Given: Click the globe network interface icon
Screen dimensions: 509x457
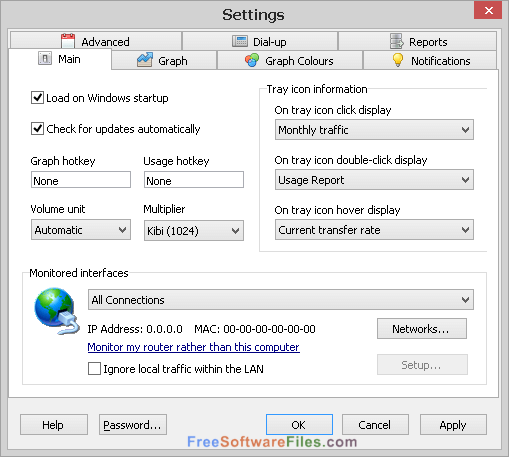Looking at the screenshot, I should coord(57,311).
